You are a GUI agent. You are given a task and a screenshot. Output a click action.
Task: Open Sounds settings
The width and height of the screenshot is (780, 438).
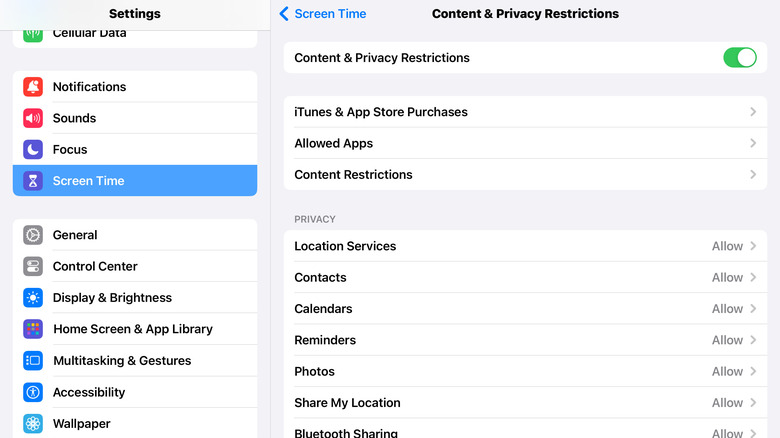[135, 118]
